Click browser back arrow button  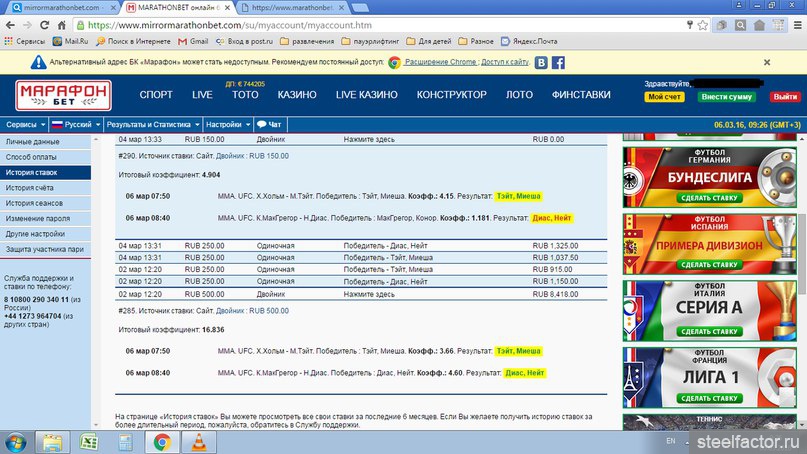pyautogui.click(x=11, y=24)
